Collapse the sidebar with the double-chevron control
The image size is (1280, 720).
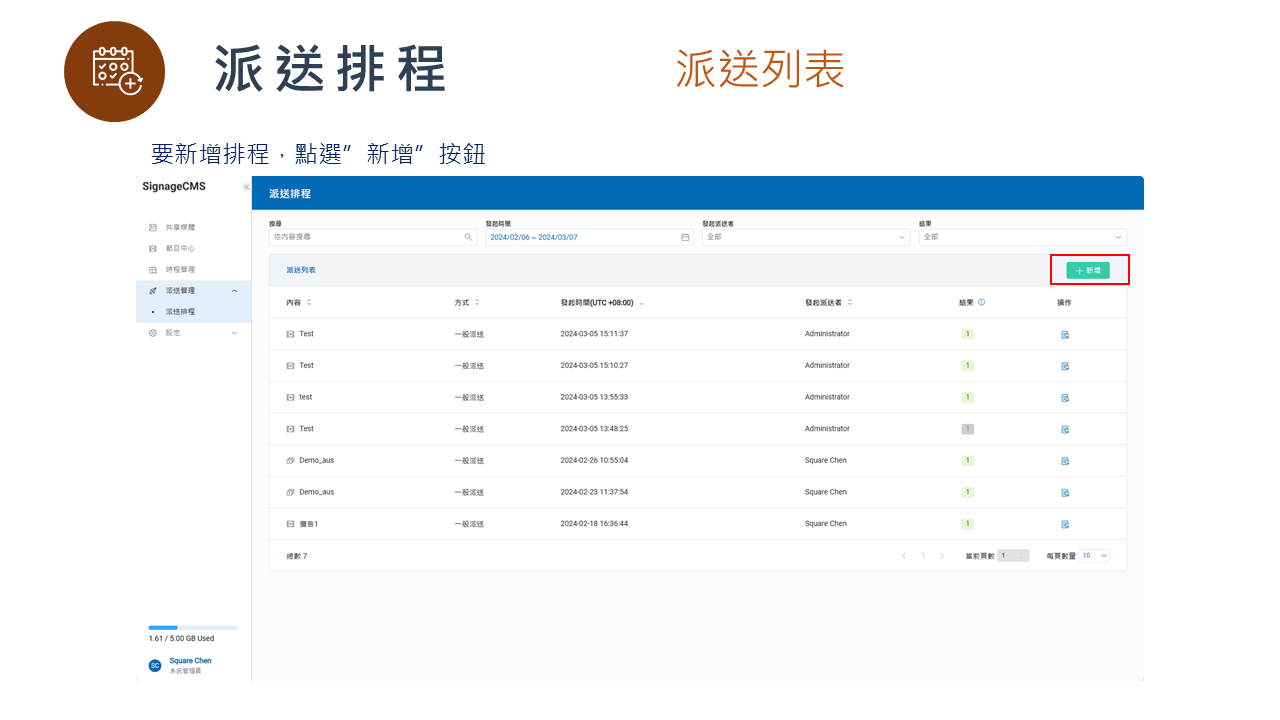click(246, 187)
